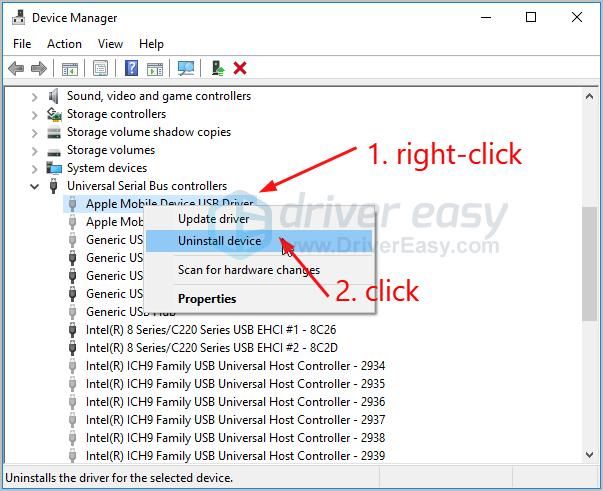
Task: Click Show/Hide console tree toolbar icon
Action: 69,68
